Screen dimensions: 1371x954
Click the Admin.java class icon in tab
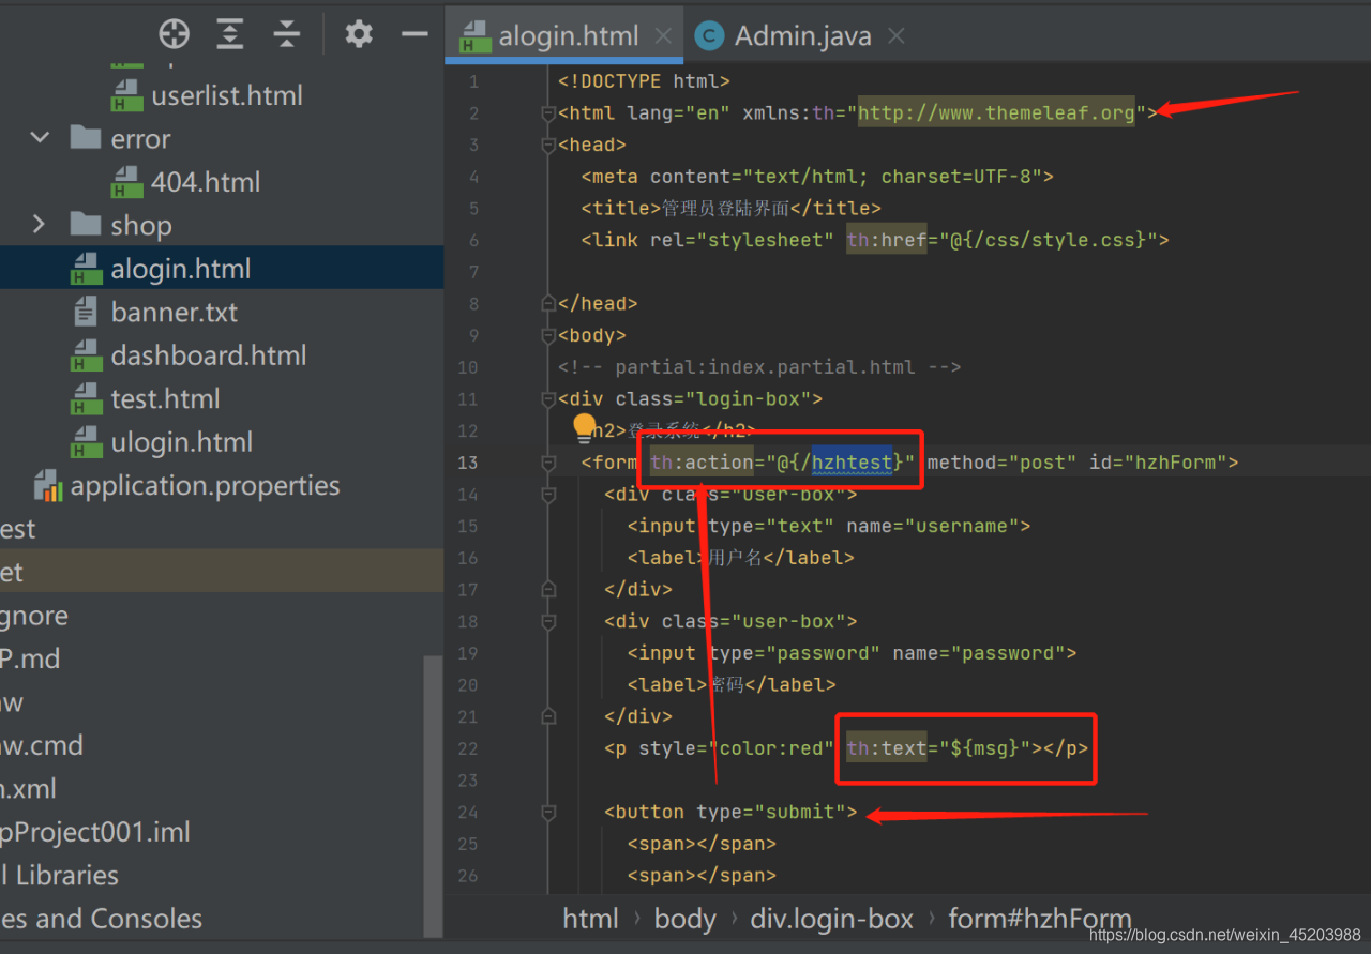pyautogui.click(x=709, y=36)
